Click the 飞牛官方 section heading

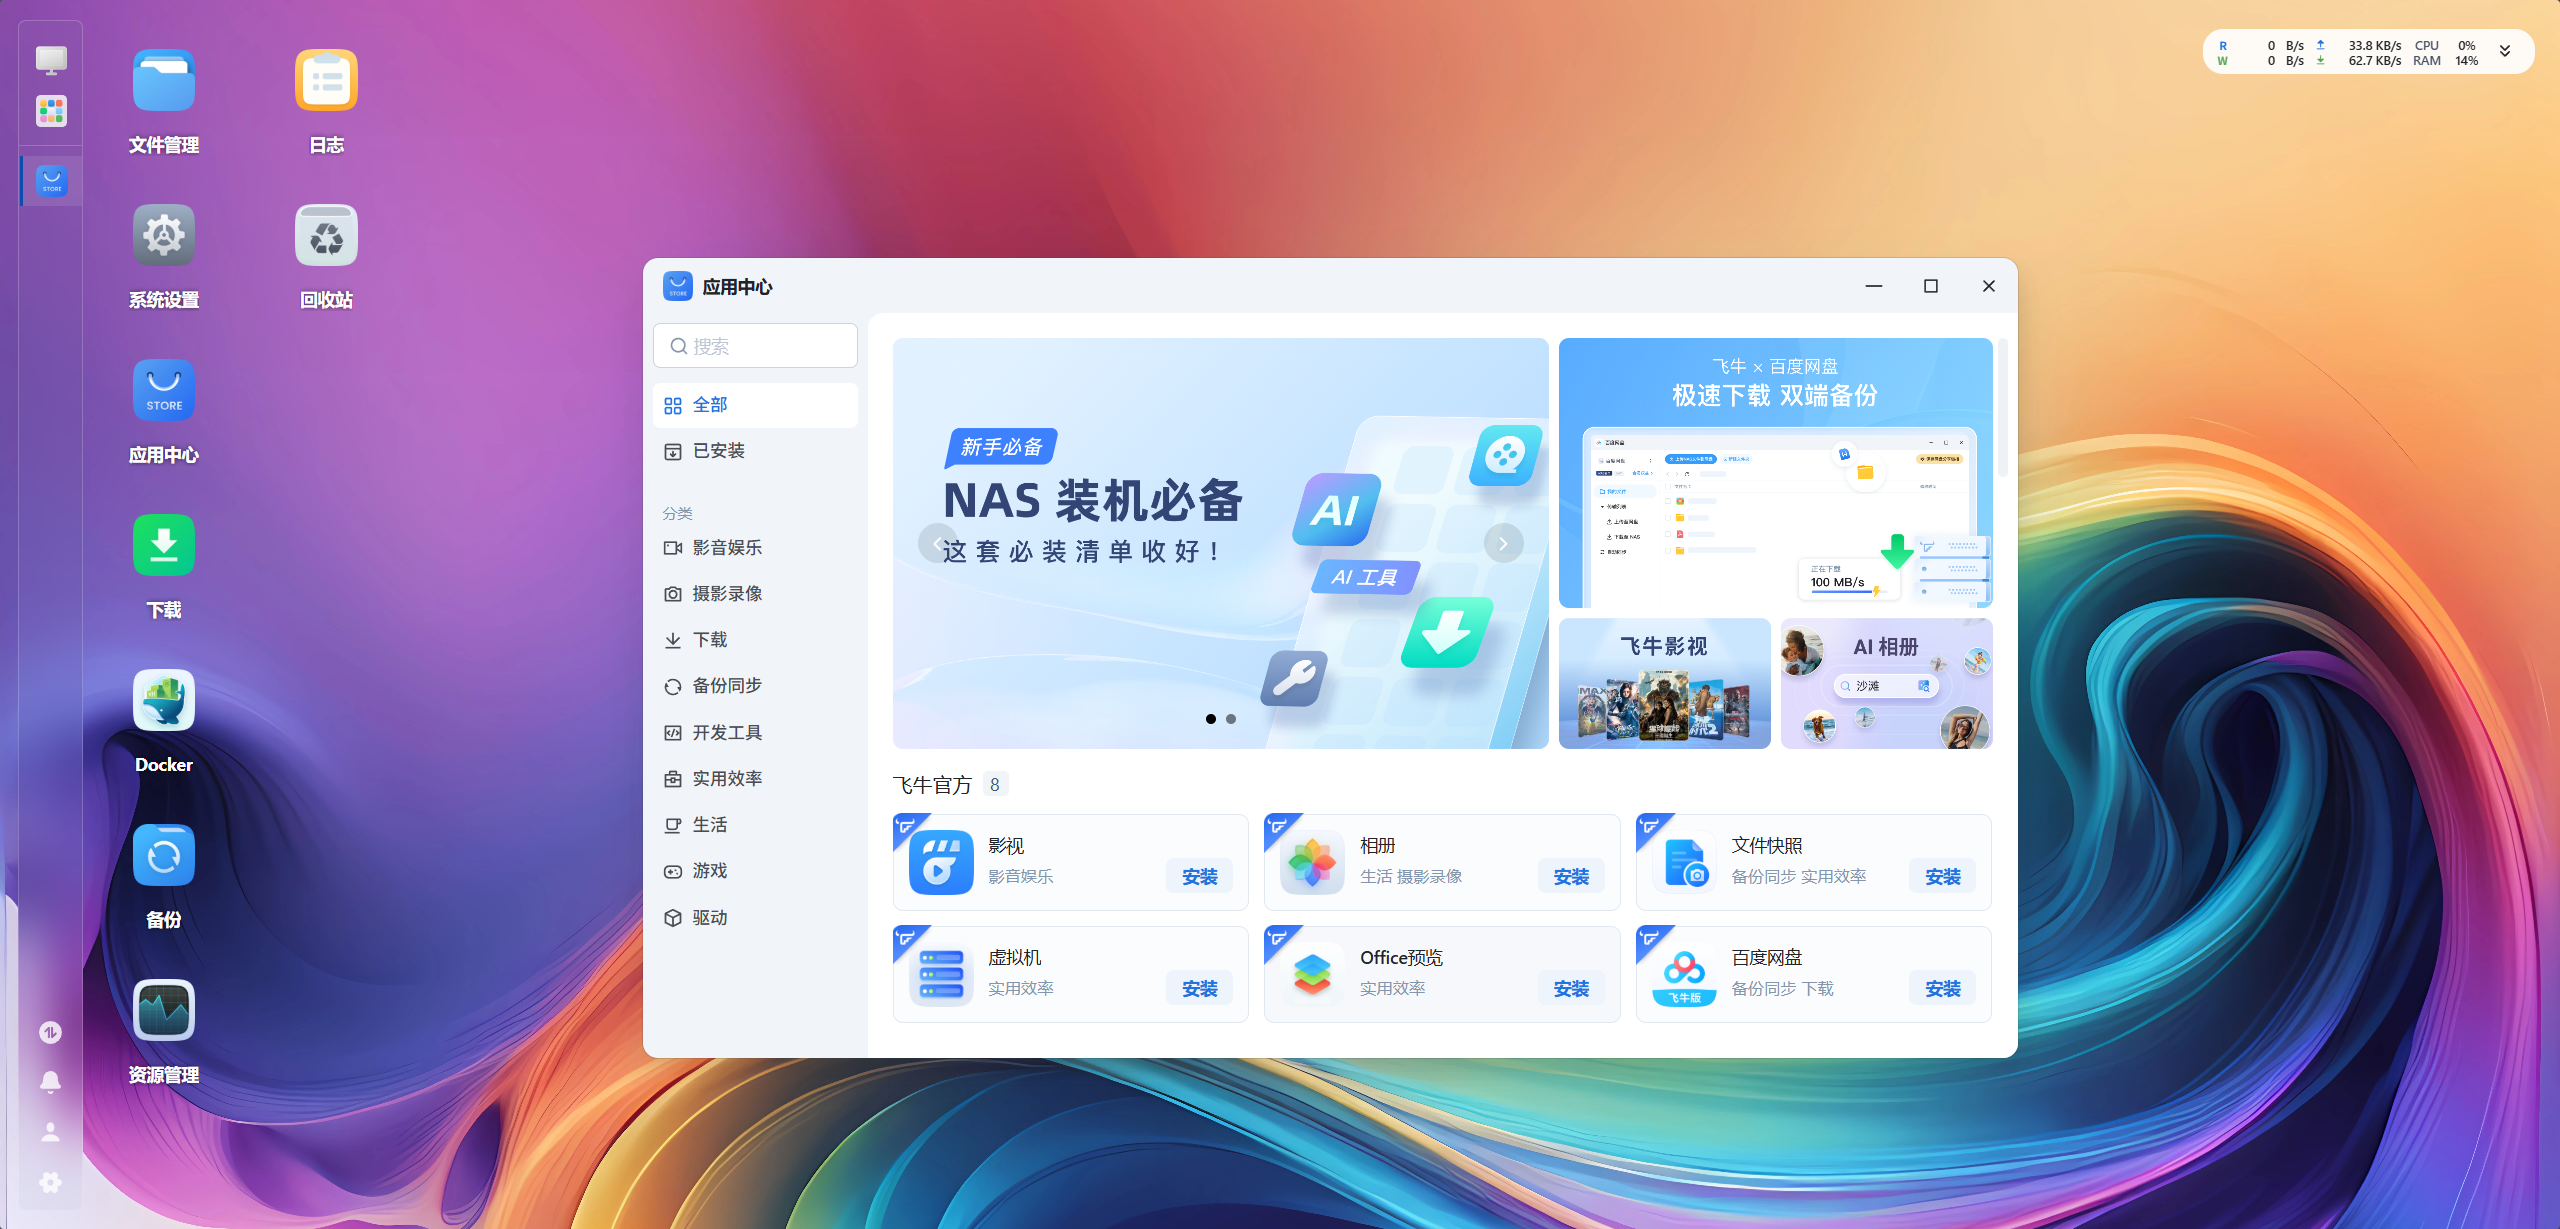(x=932, y=785)
